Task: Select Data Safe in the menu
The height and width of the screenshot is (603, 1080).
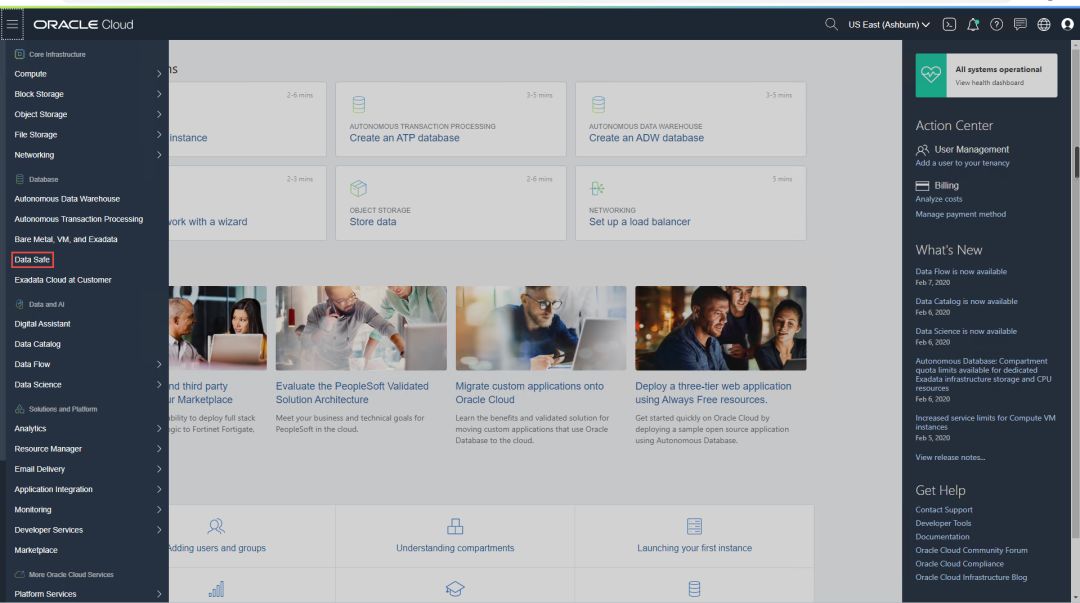Action: (32, 260)
